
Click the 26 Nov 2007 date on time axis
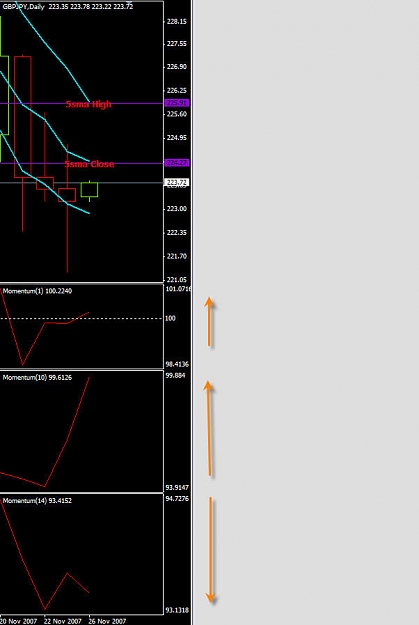(x=107, y=621)
